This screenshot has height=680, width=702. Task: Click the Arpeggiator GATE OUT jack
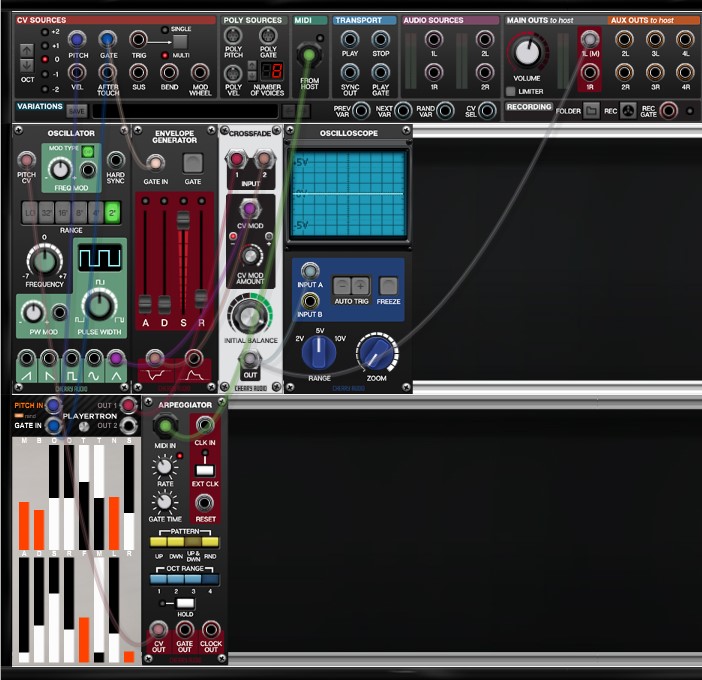coord(184,629)
